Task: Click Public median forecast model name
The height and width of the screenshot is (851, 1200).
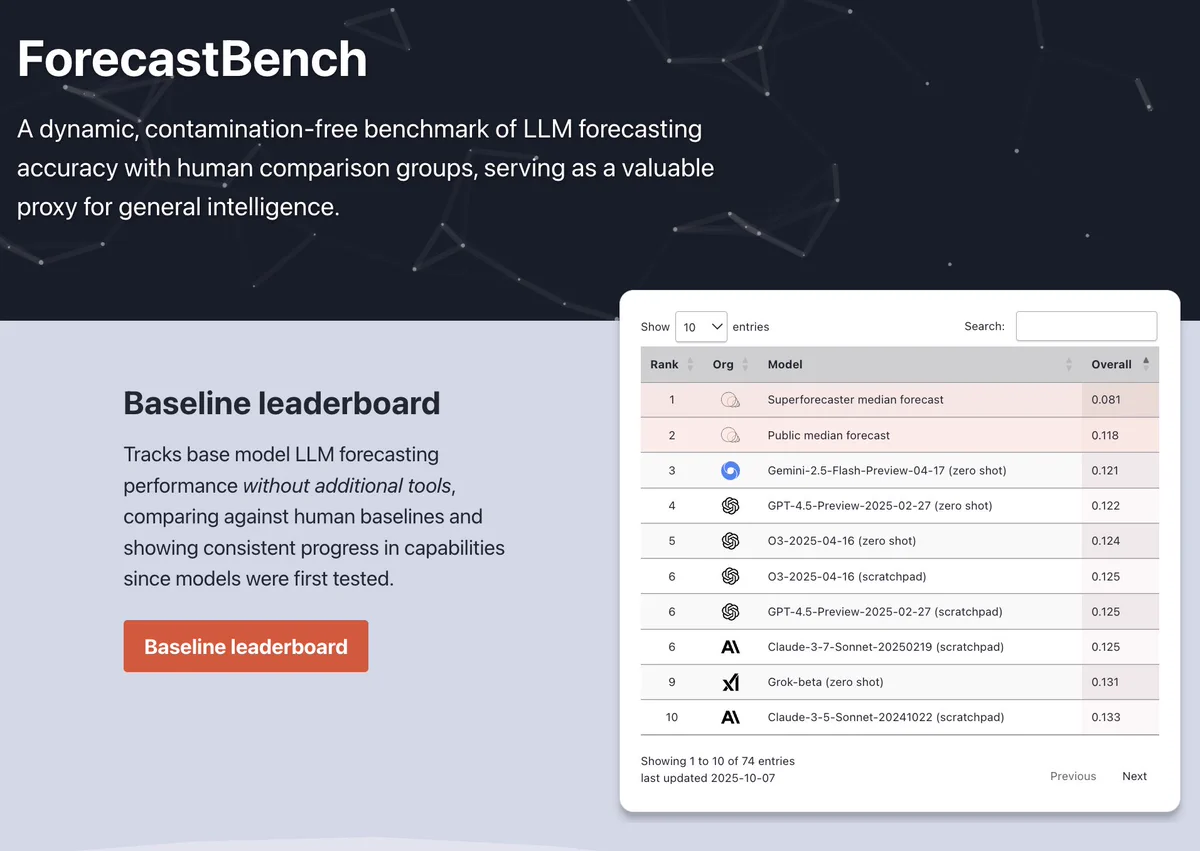Action: [x=829, y=435]
